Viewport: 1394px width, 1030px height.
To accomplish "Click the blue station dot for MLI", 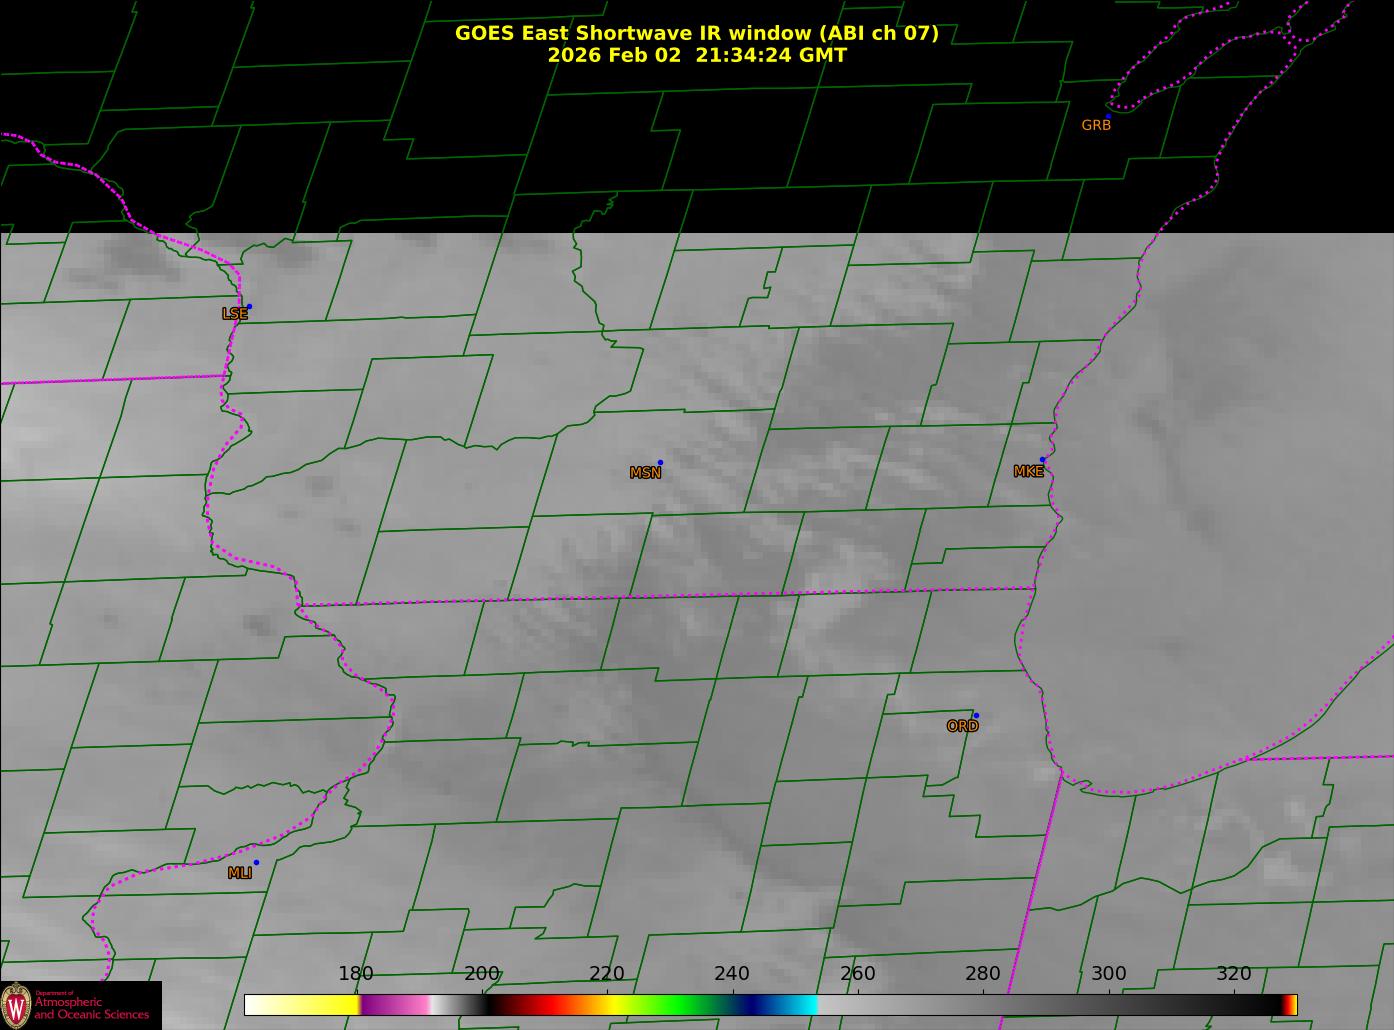I will (x=256, y=862).
